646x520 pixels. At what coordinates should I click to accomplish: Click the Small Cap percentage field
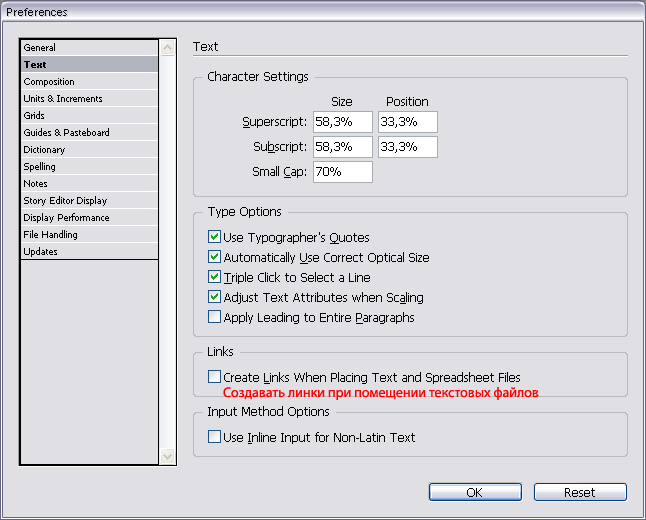click(343, 172)
